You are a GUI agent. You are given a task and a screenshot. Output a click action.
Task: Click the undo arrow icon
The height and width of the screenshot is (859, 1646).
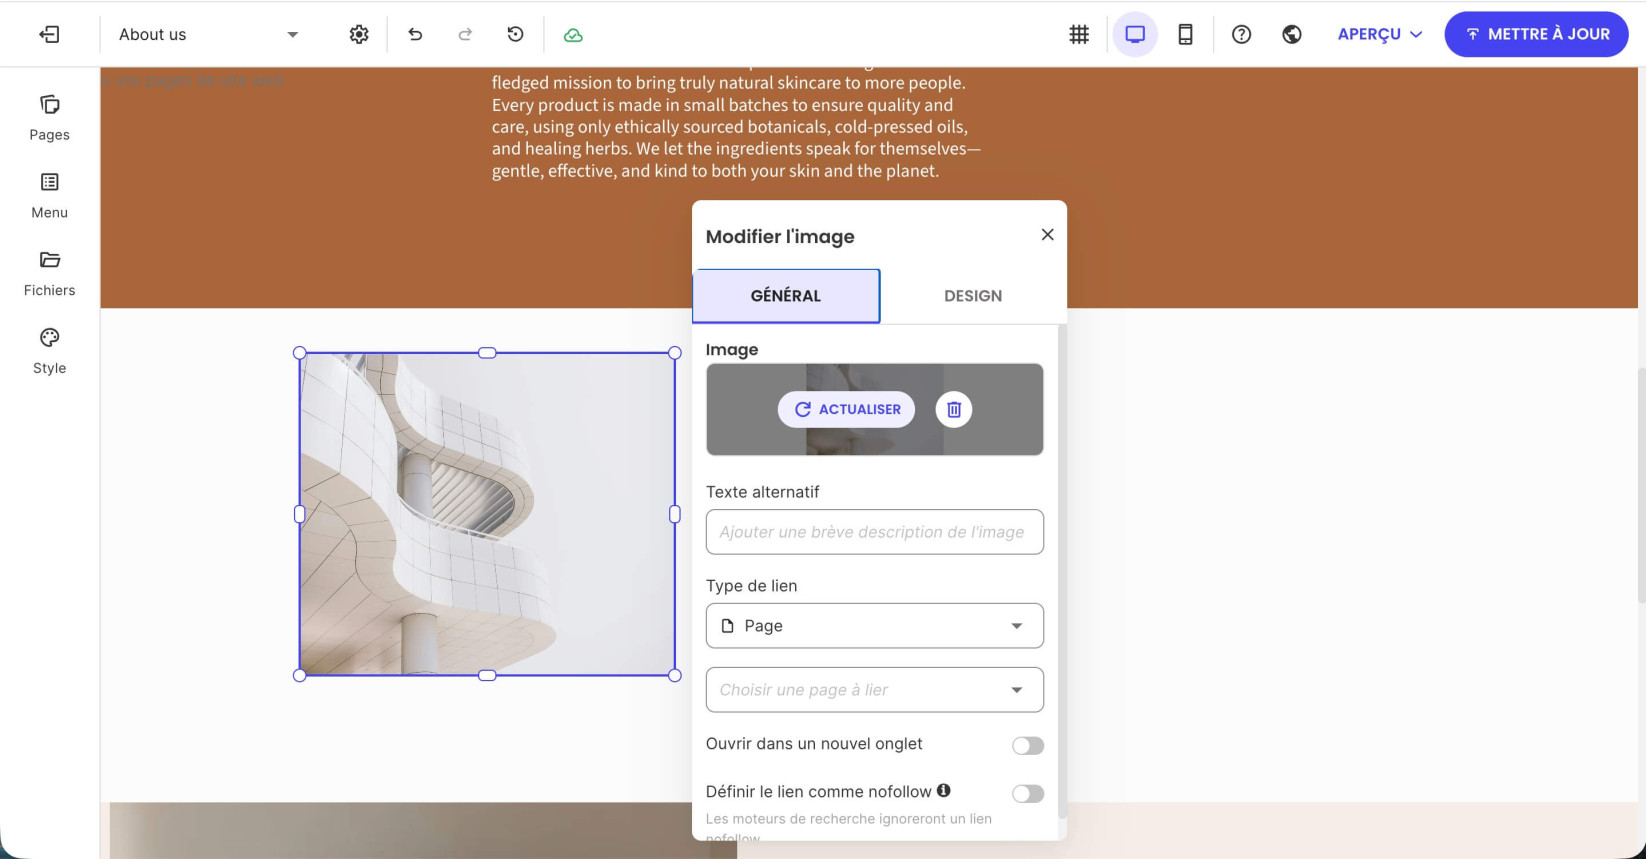coord(415,34)
